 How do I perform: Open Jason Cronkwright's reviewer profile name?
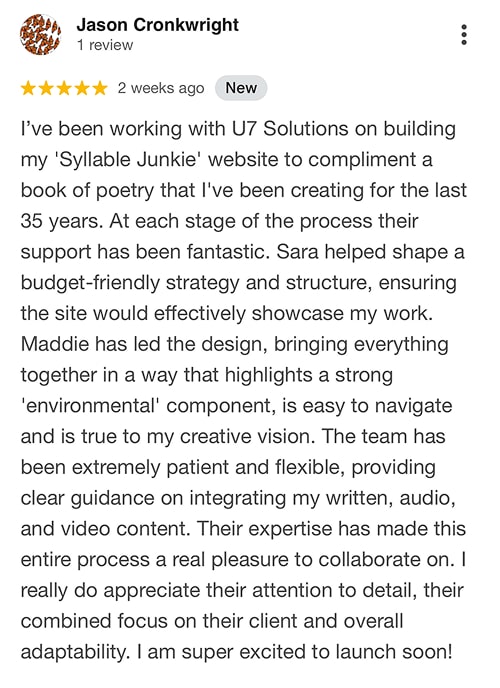click(157, 25)
